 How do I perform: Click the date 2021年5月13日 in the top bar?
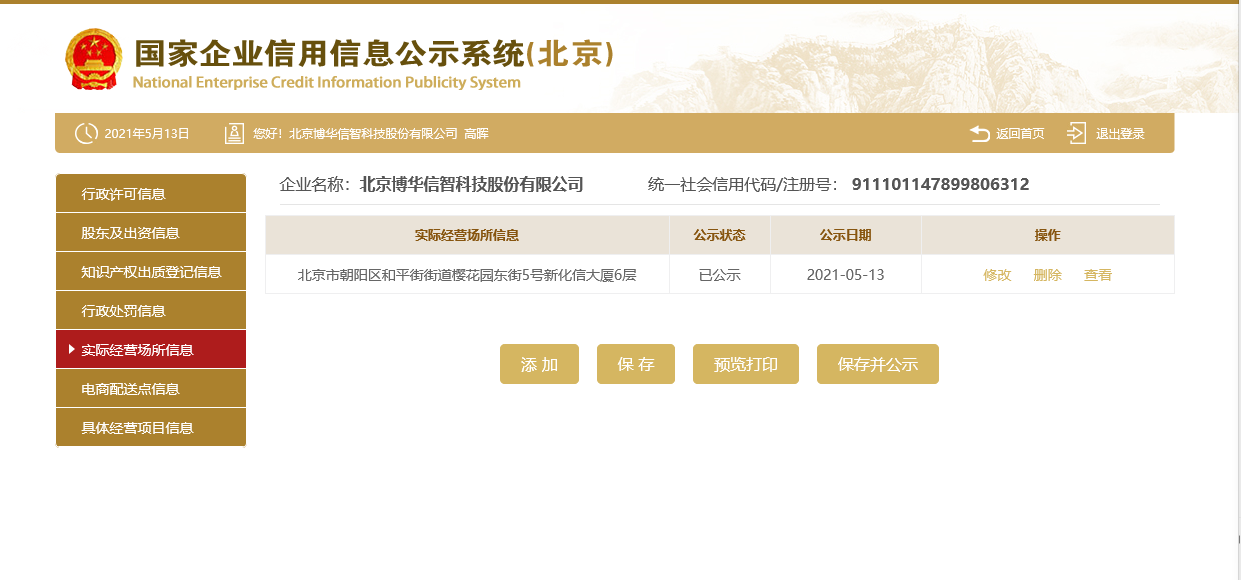coord(147,134)
